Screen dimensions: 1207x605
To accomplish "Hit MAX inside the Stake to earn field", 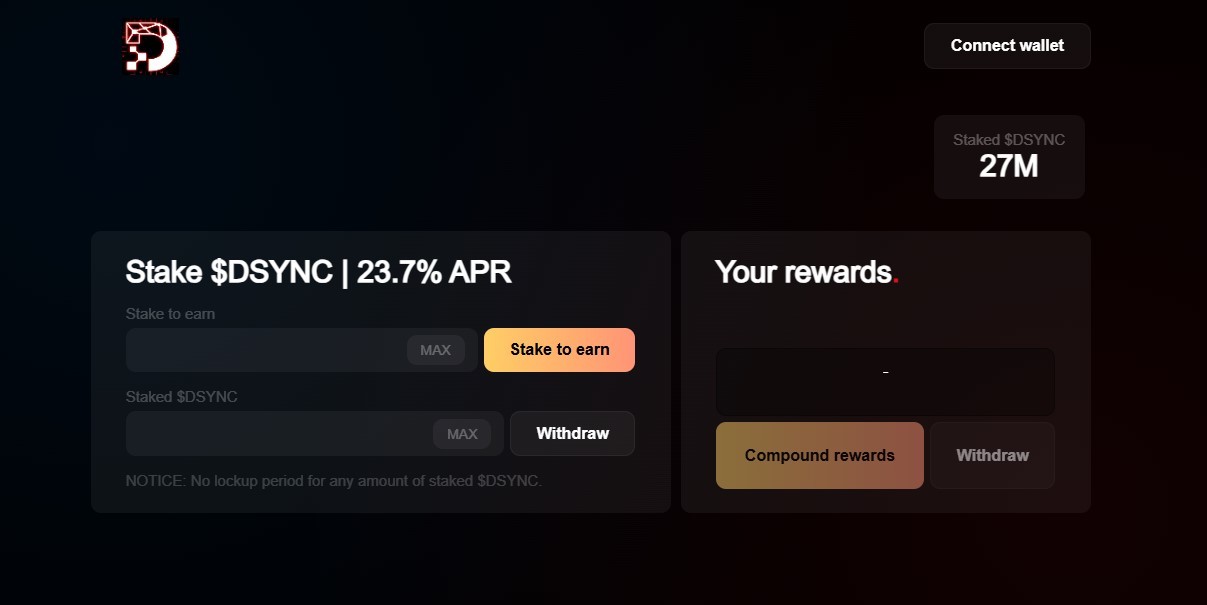I will 435,350.
